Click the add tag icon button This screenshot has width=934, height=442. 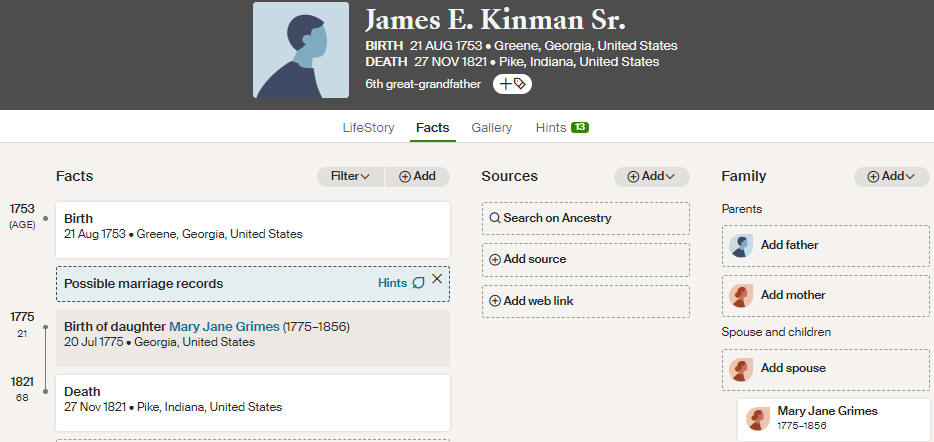512,84
